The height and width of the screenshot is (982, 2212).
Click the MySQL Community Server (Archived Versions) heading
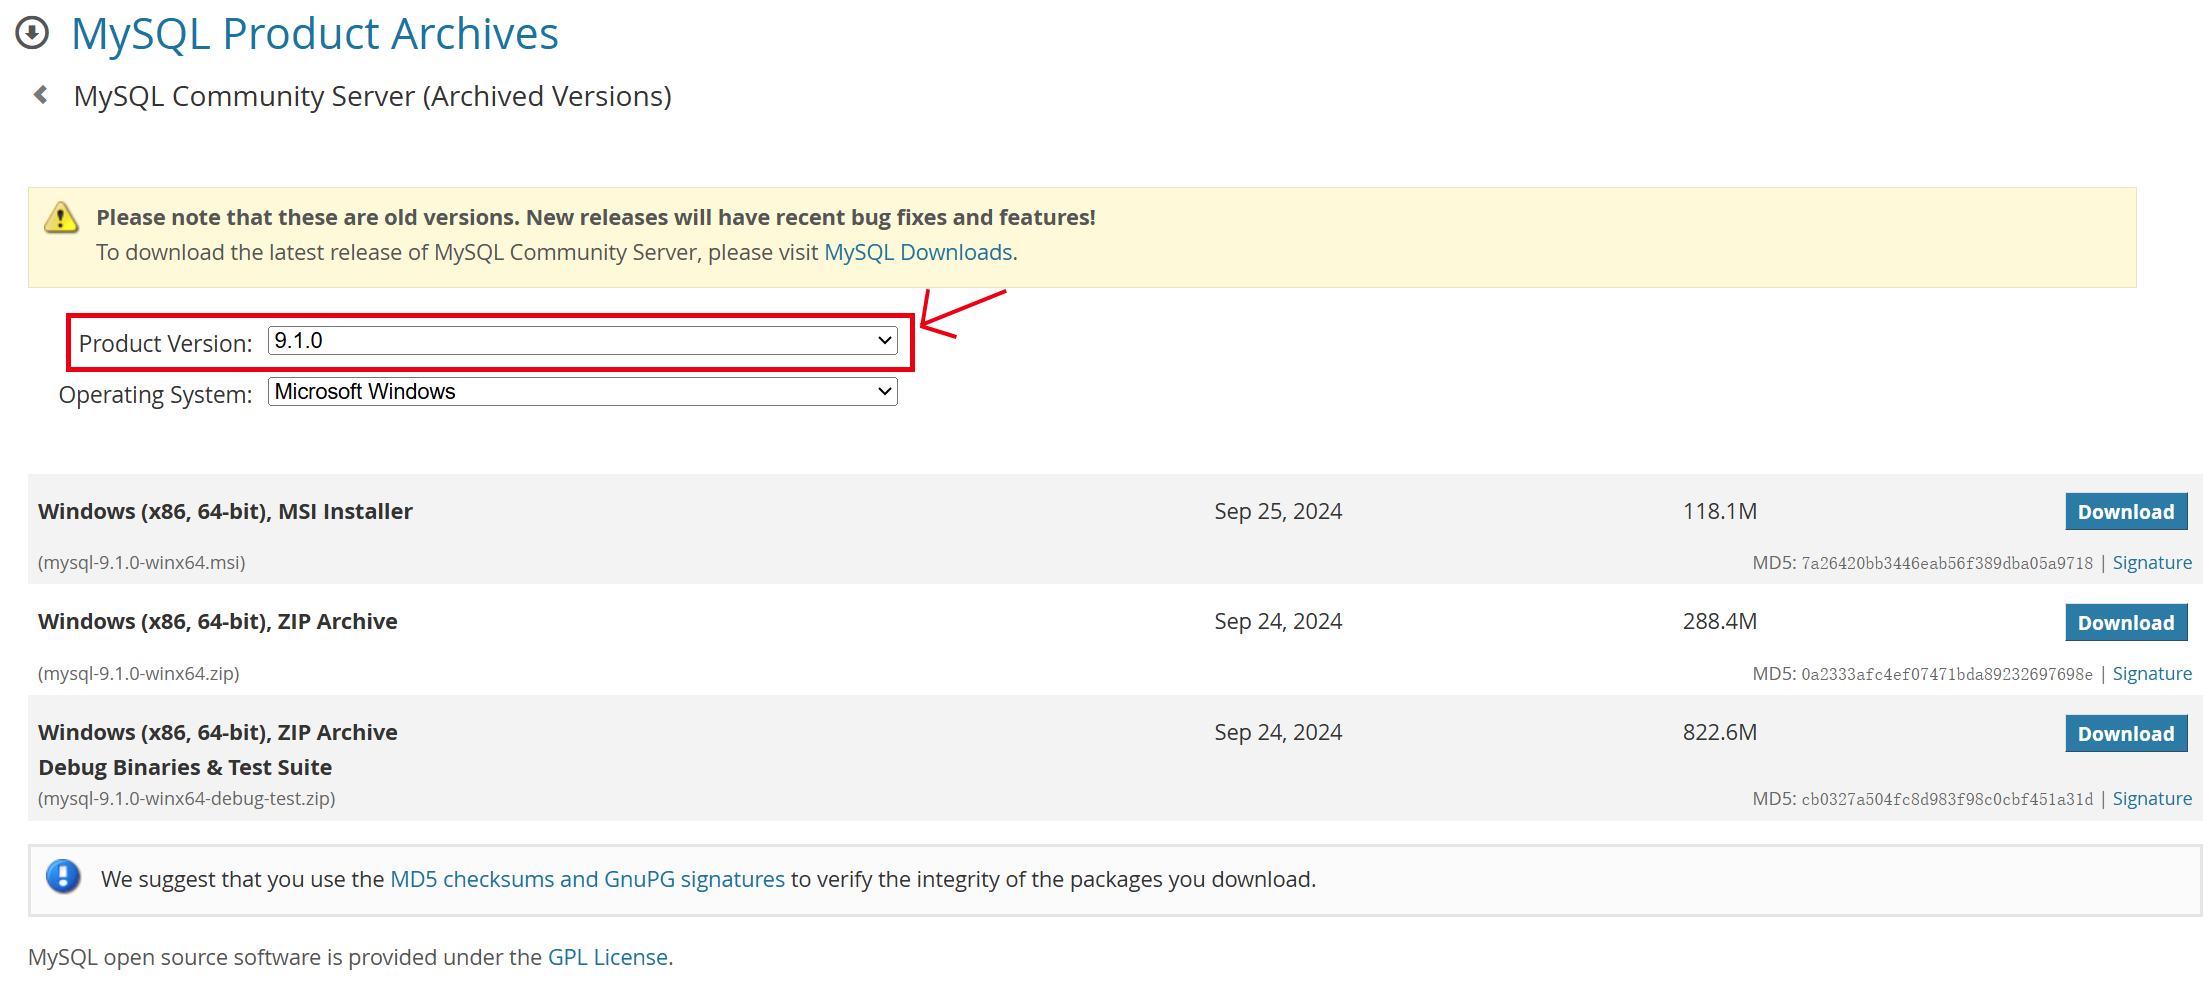(x=372, y=96)
